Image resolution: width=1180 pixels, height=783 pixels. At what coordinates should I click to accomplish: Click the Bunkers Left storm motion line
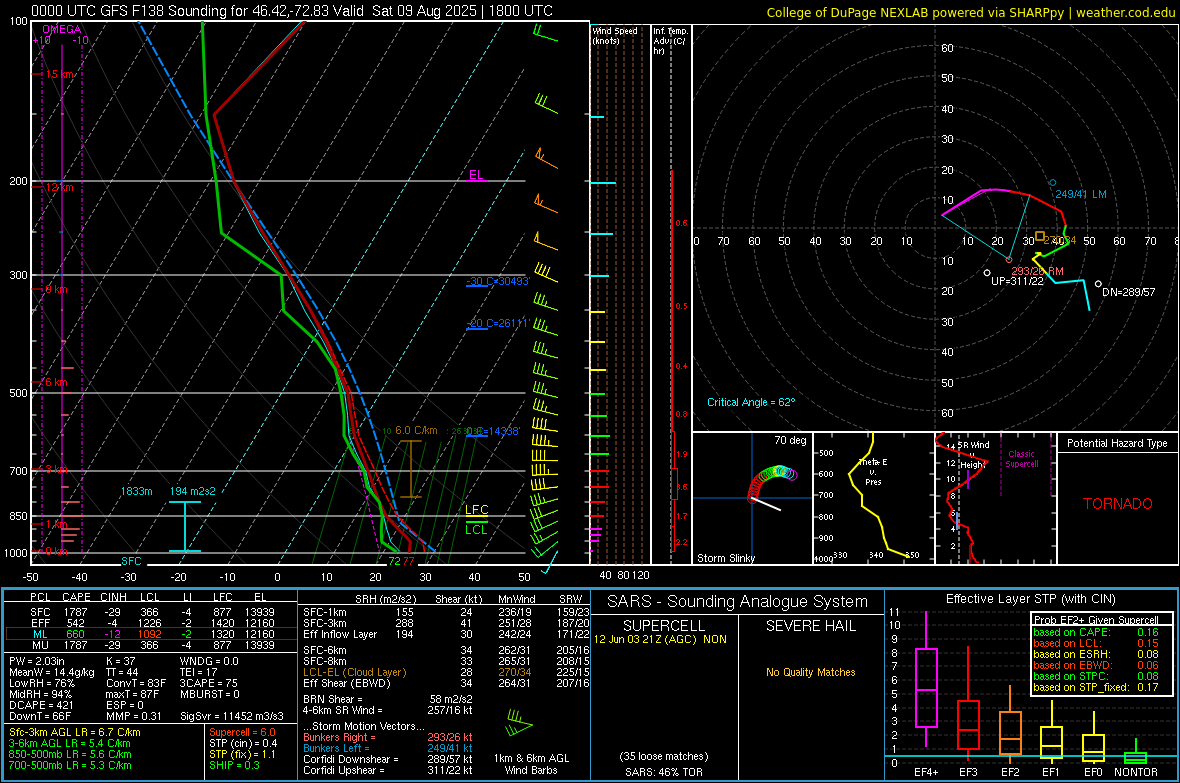pyautogui.click(x=388, y=748)
